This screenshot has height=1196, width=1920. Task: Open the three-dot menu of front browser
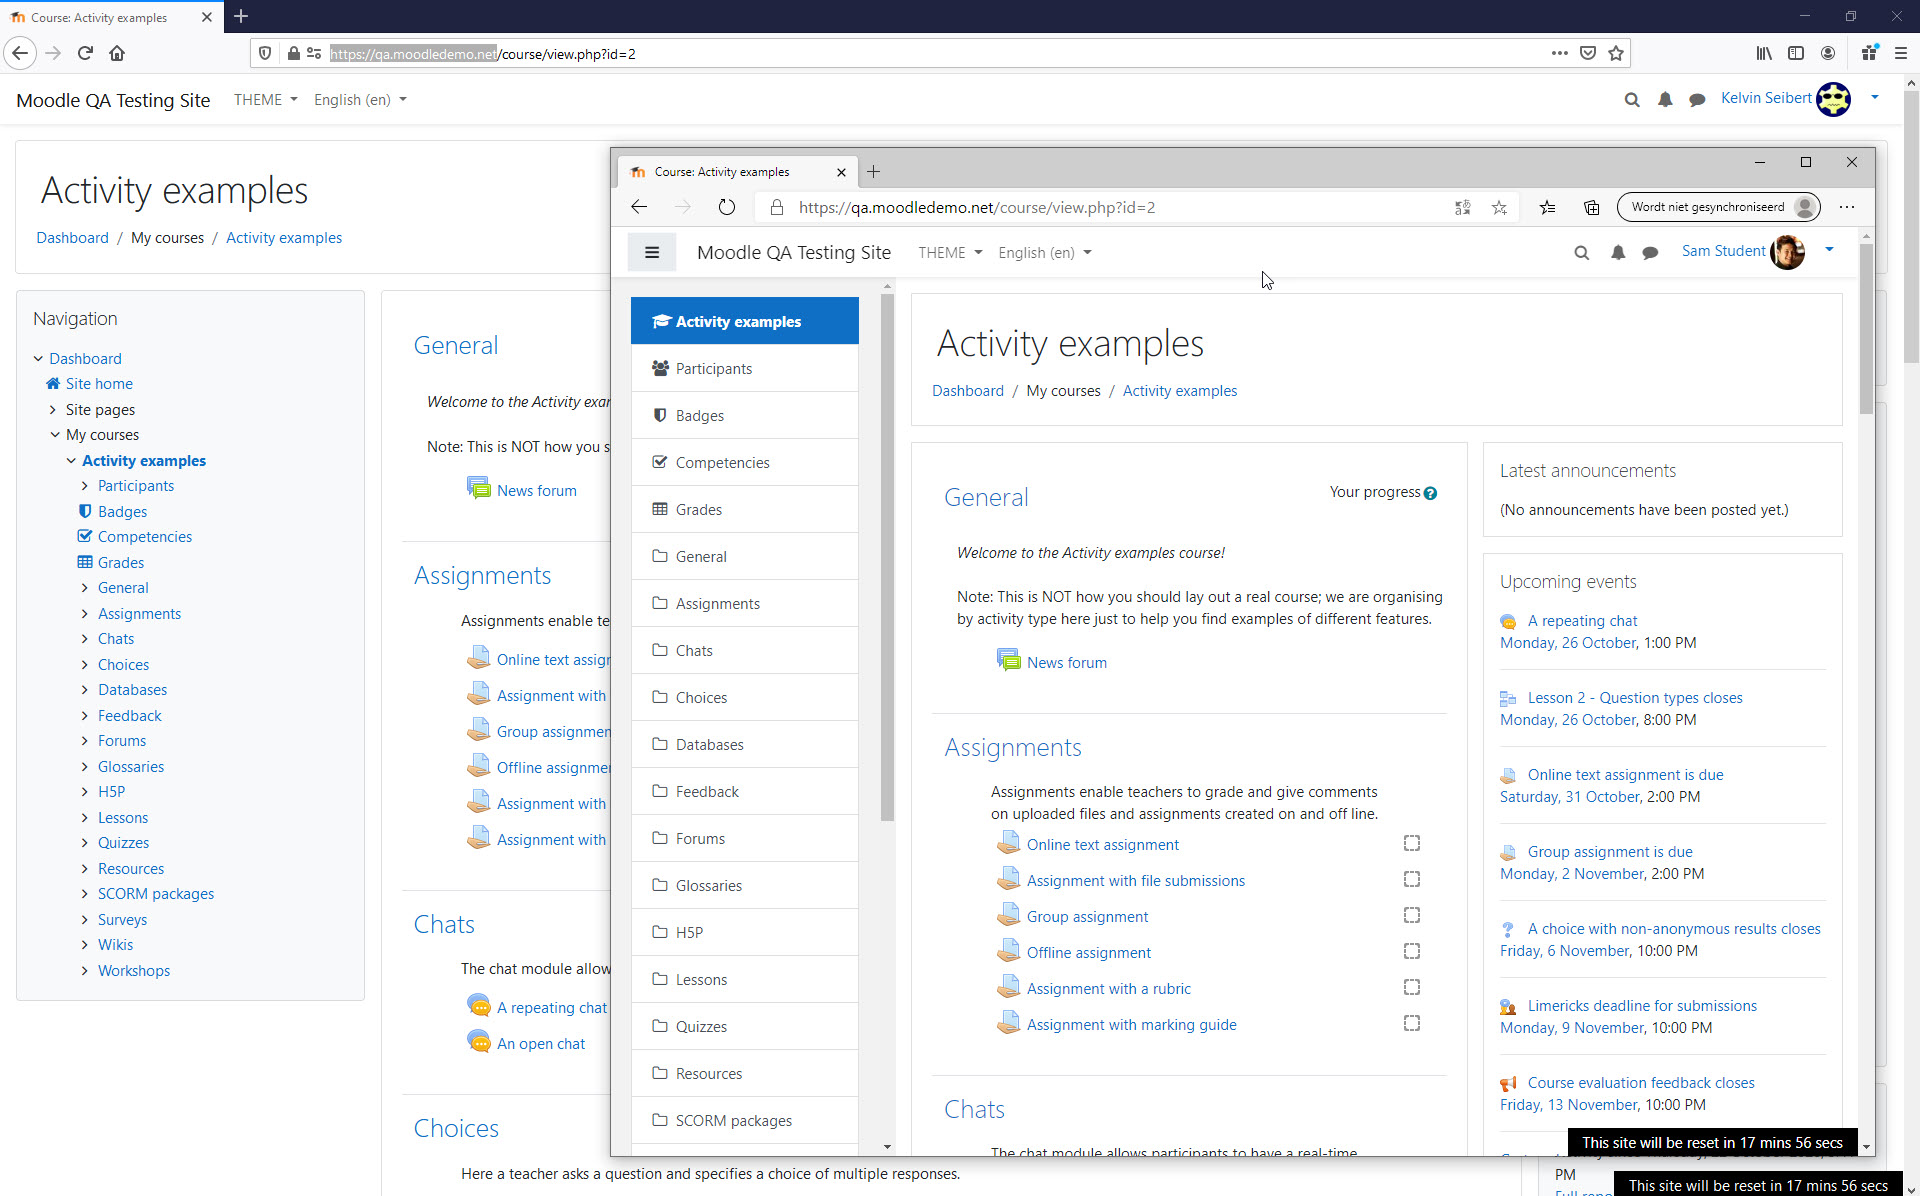[x=1847, y=207]
